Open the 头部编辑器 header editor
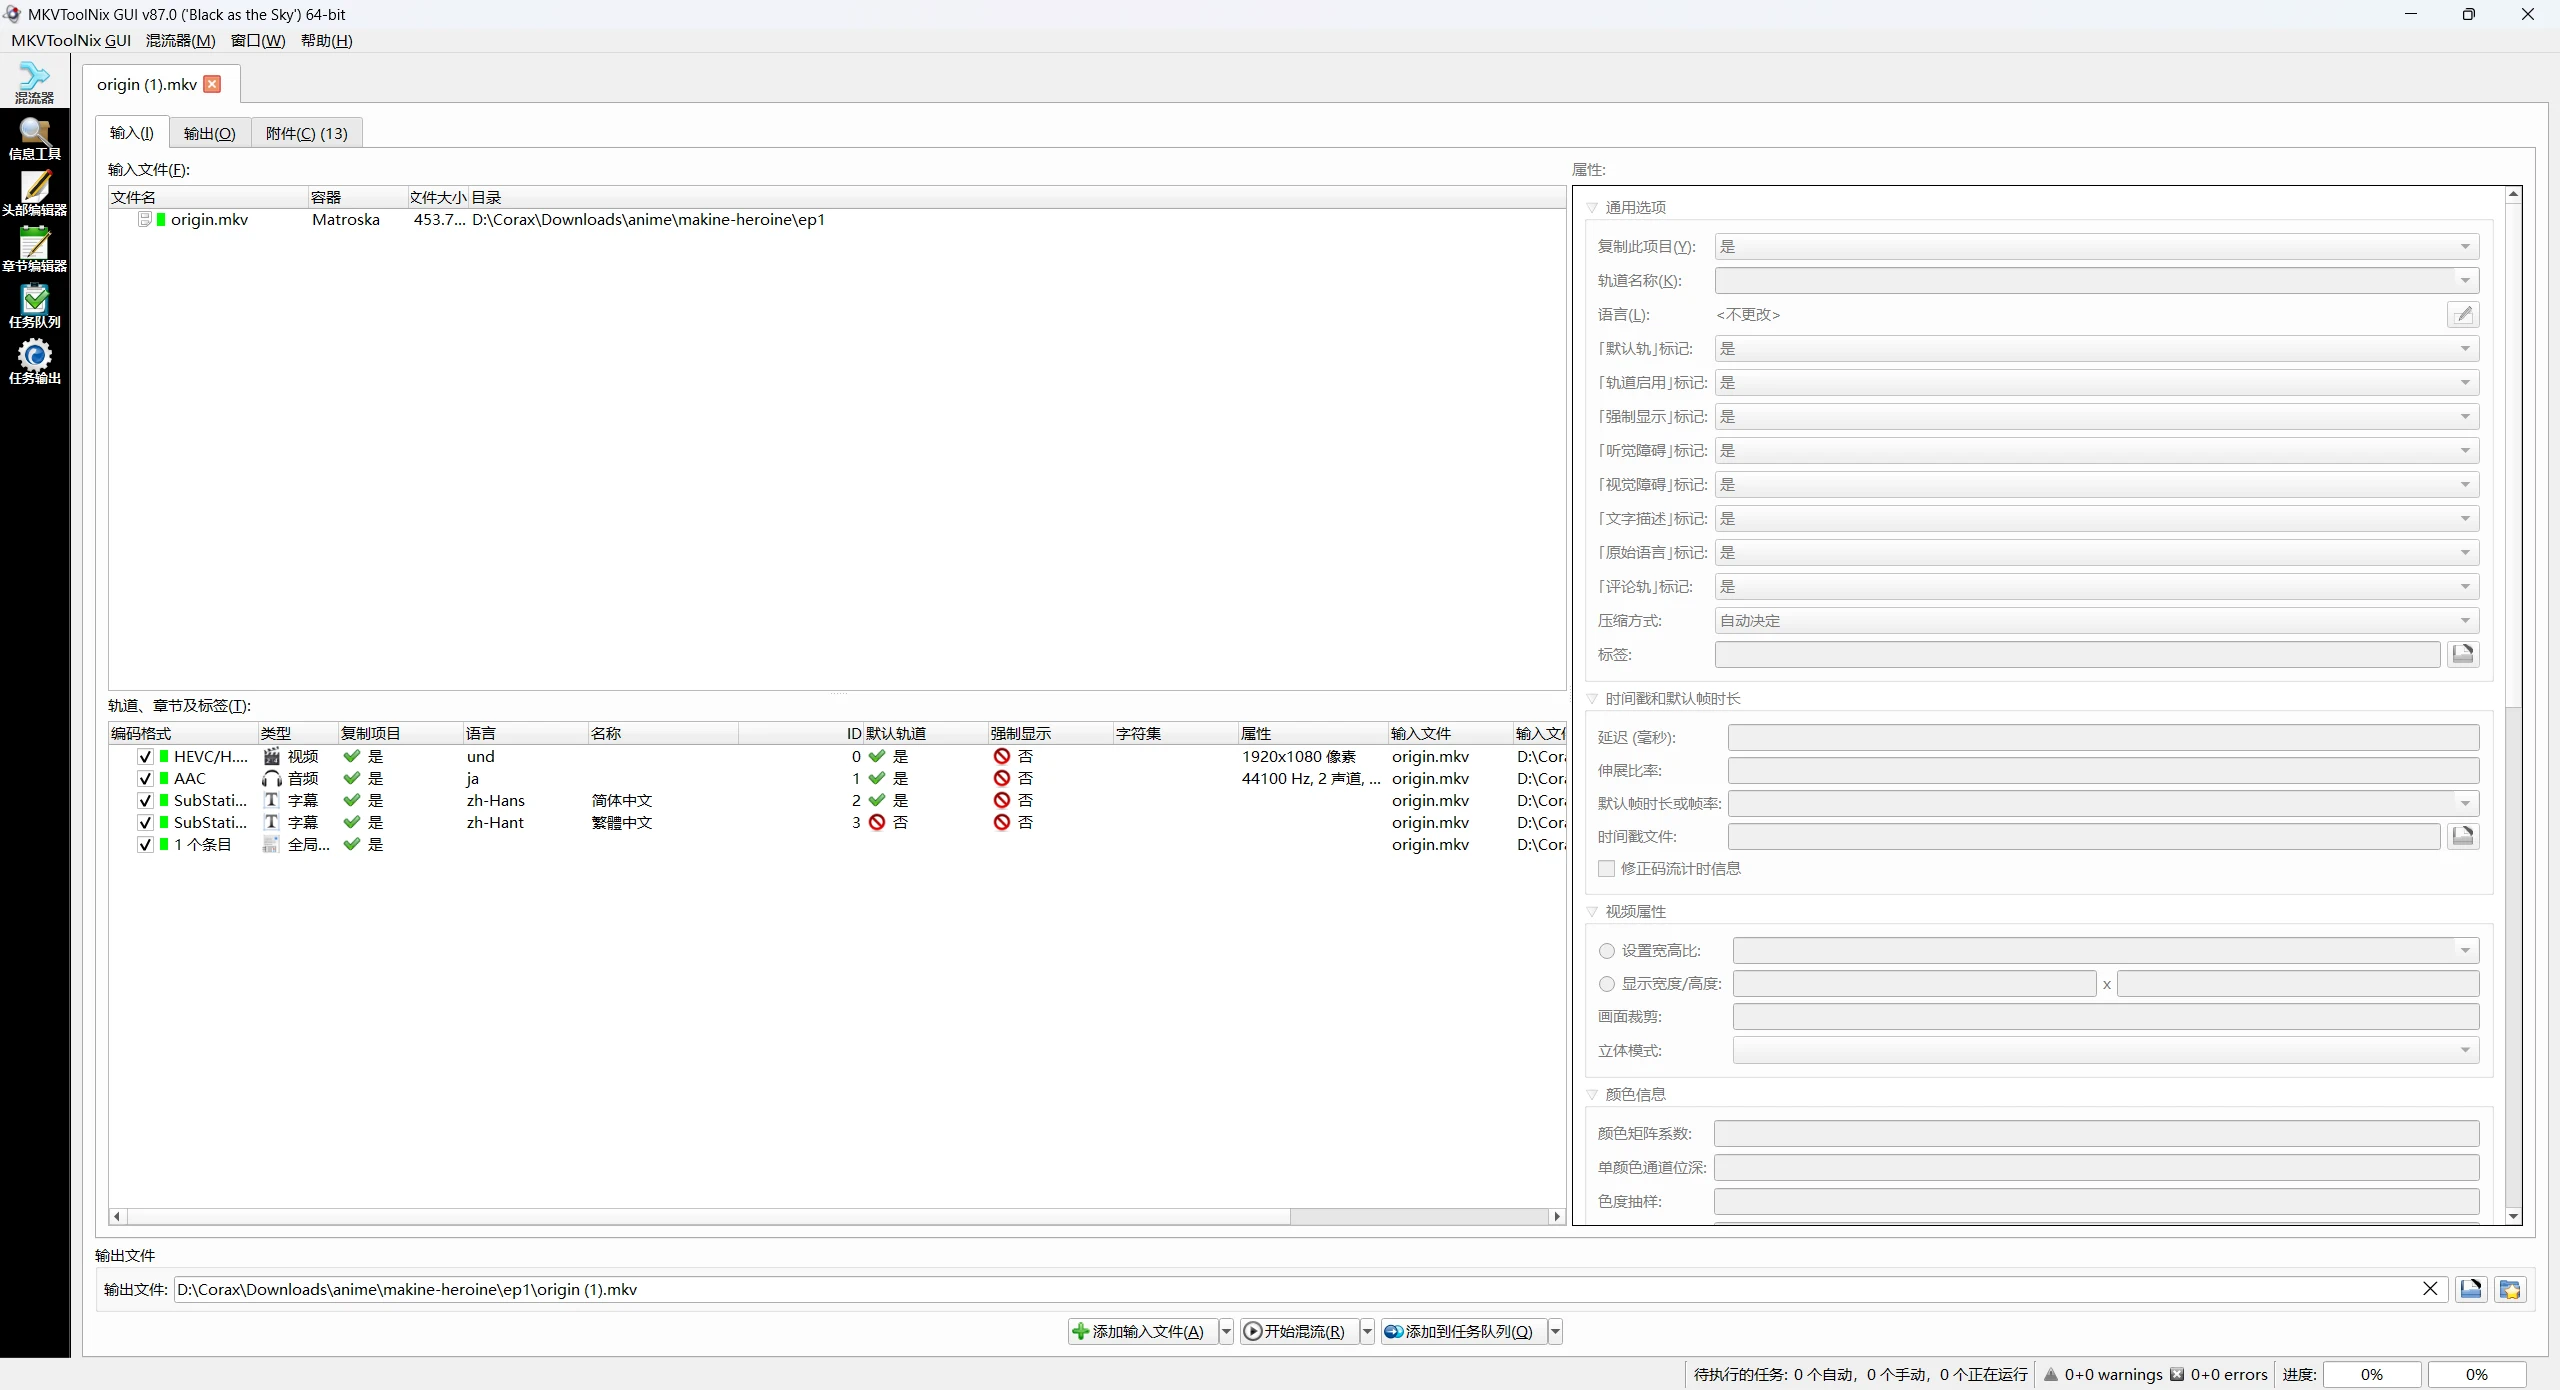This screenshot has height=1390, width=2560. 35,194
